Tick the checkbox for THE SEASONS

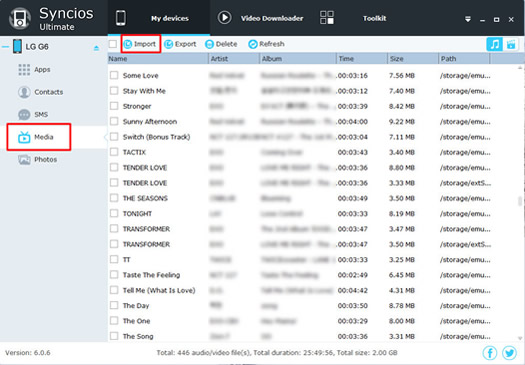pos(114,198)
